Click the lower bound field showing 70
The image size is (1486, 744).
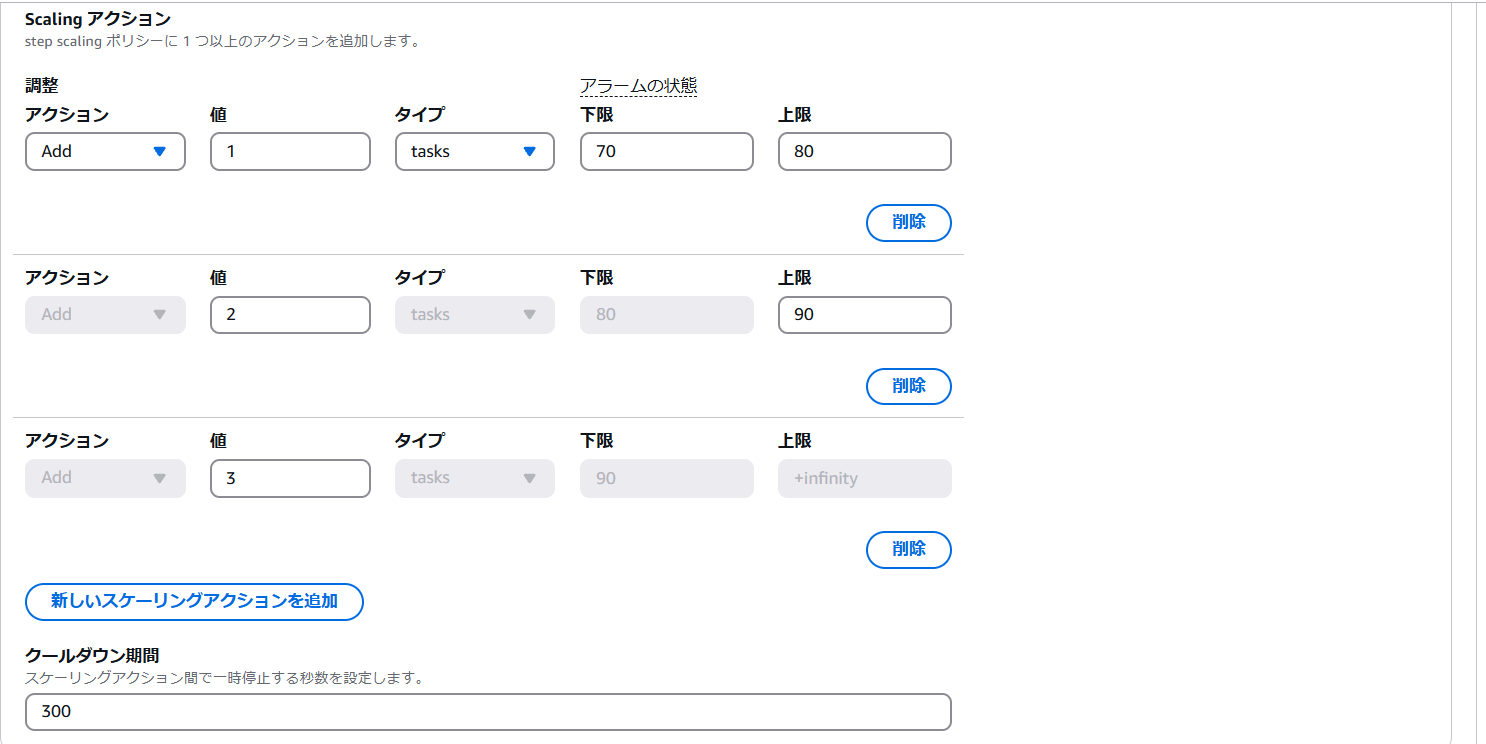point(667,152)
